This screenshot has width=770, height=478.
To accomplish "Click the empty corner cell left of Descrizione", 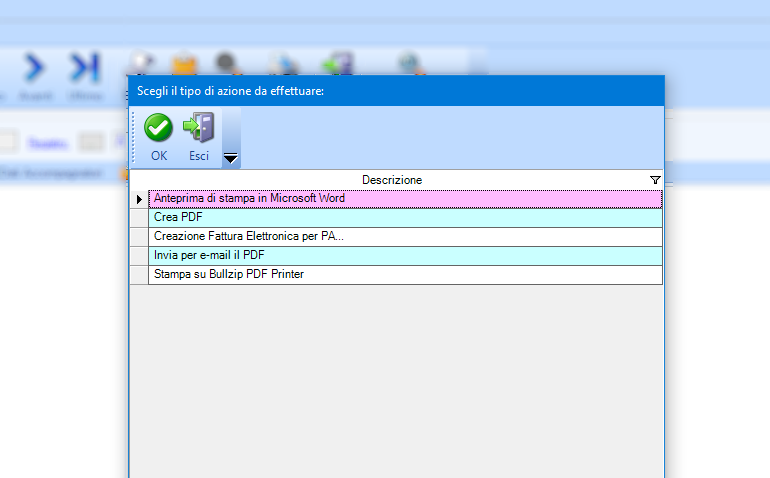I will pos(139,180).
